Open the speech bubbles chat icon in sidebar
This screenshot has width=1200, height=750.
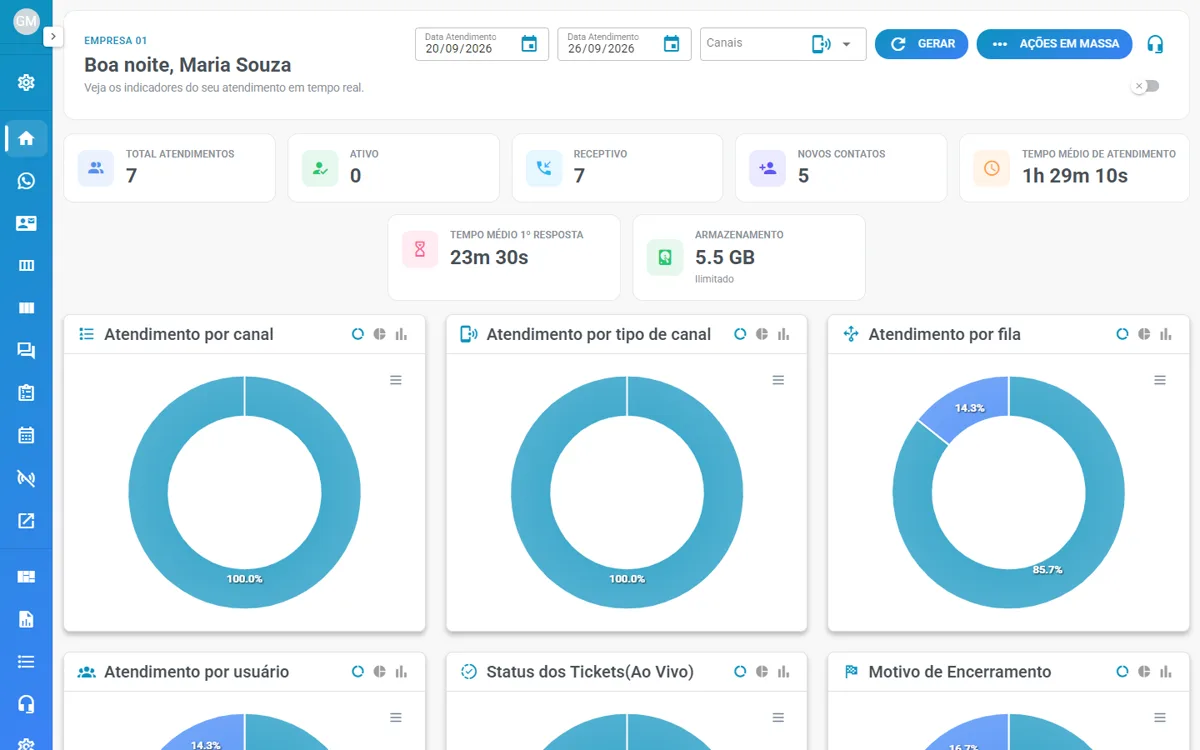(x=26, y=350)
